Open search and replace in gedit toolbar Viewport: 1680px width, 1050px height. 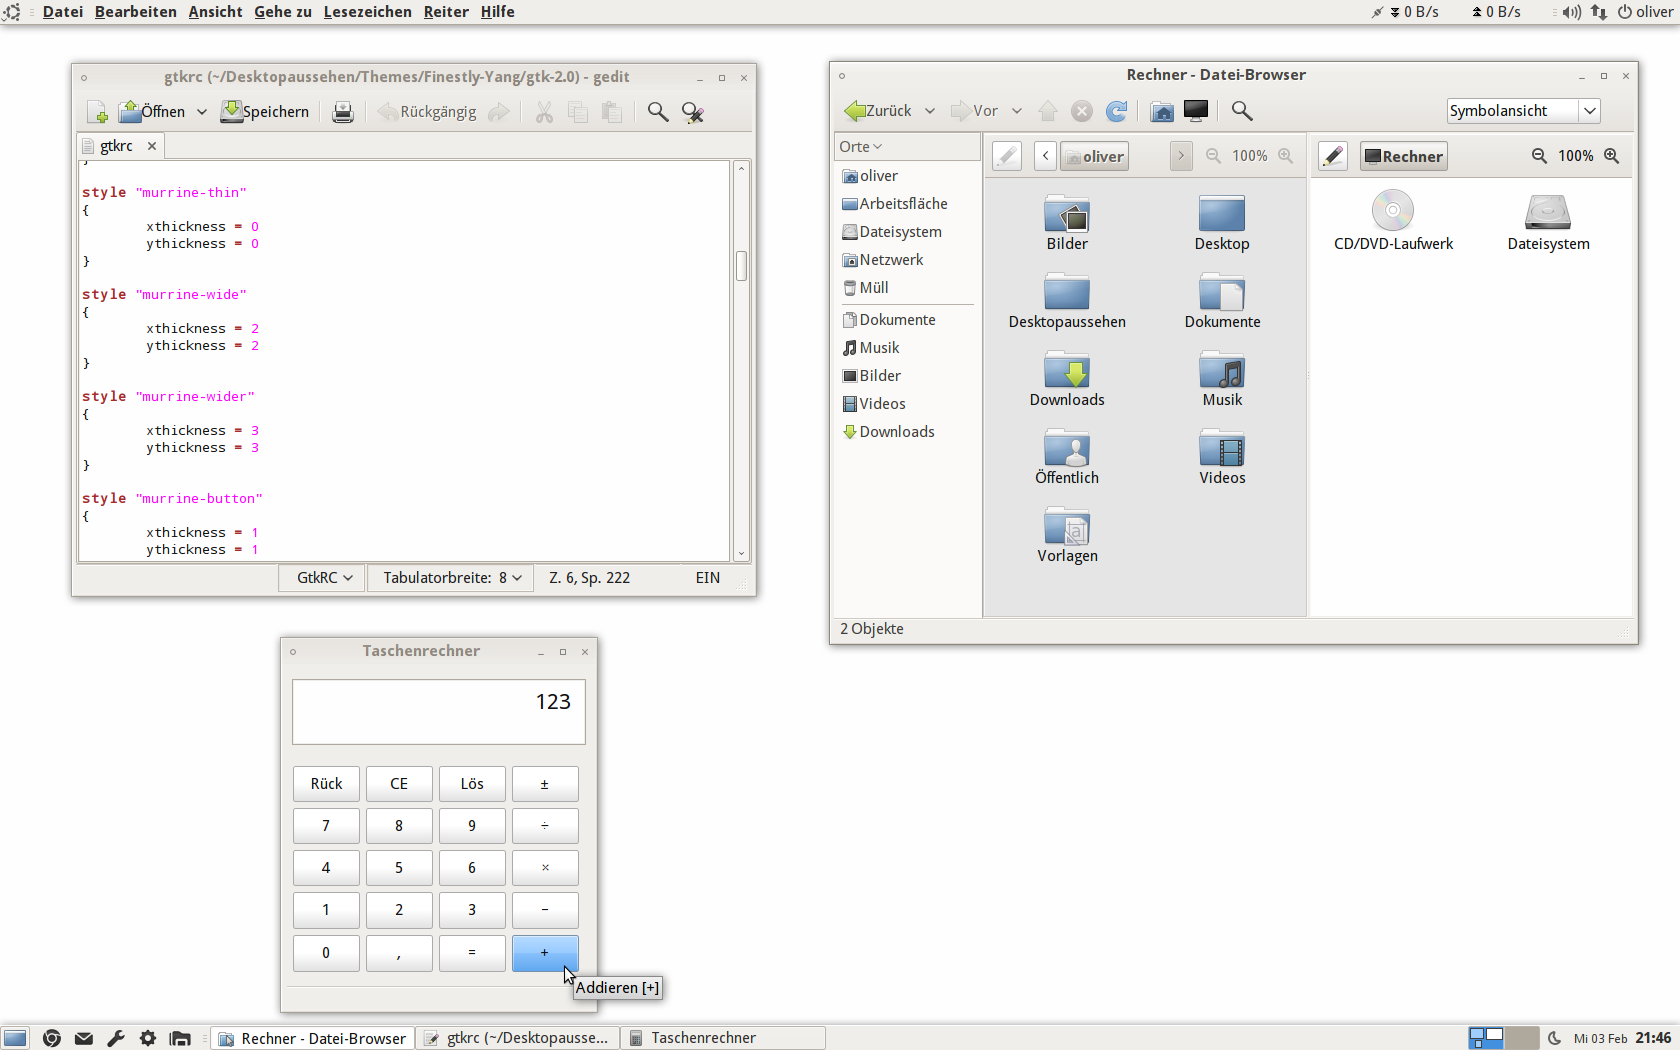pyautogui.click(x=692, y=112)
